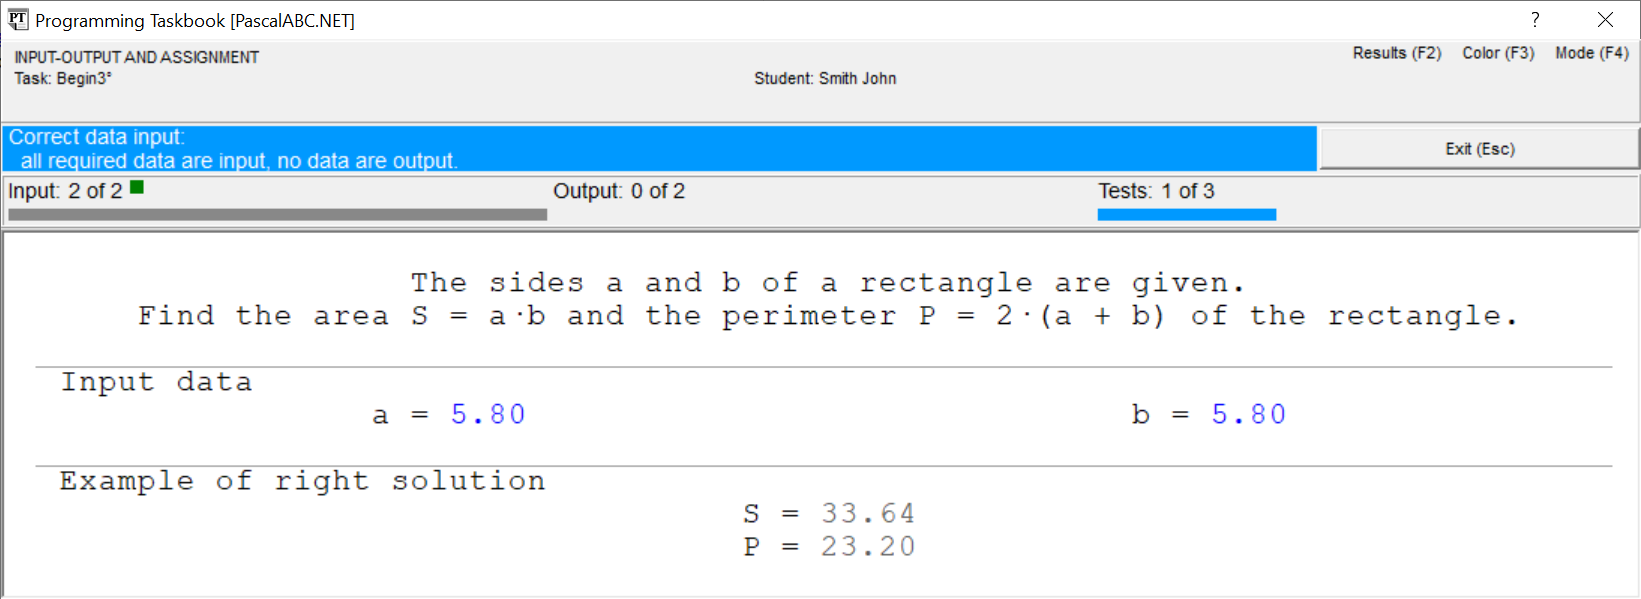The image size is (1641, 599).
Task: Click the Input data section heading
Action: 156,382
